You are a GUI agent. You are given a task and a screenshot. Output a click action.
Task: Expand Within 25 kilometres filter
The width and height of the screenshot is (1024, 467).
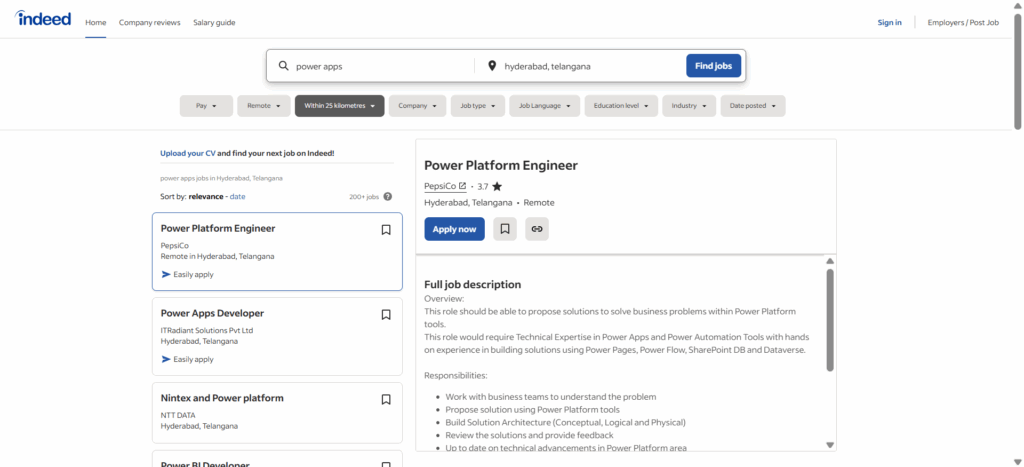pos(340,106)
